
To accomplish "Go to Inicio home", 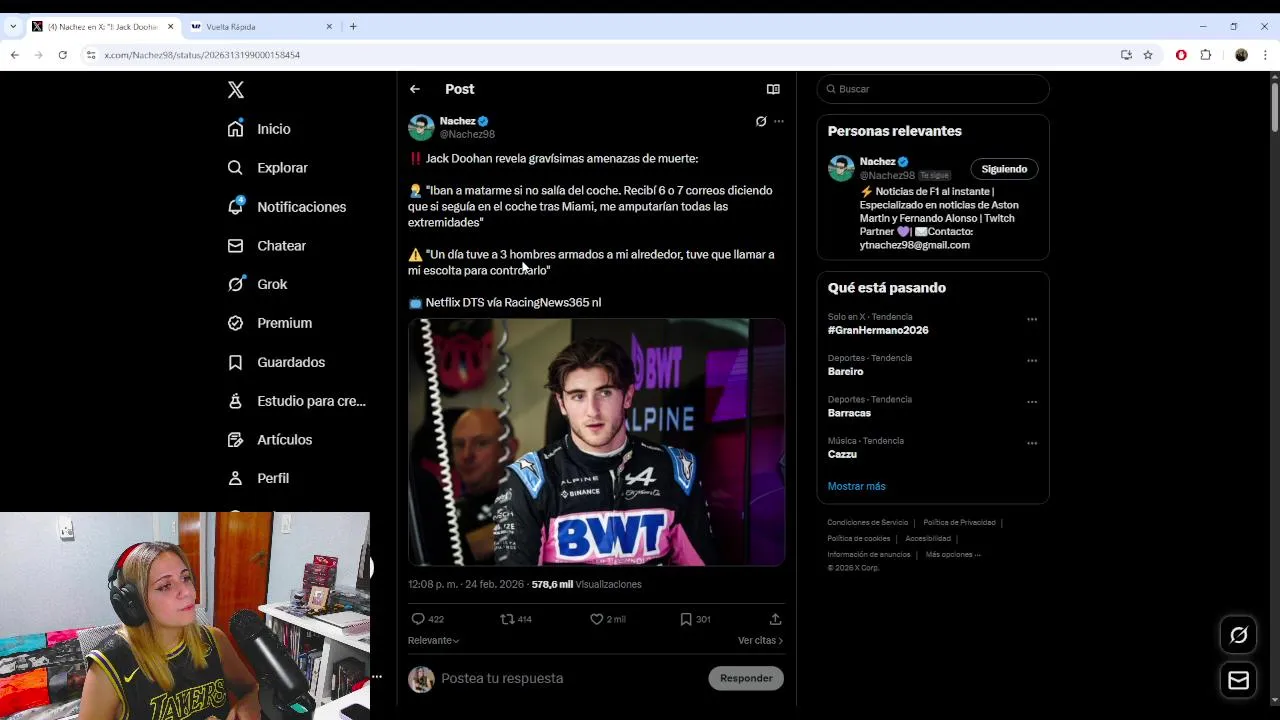I will pos(259,129).
